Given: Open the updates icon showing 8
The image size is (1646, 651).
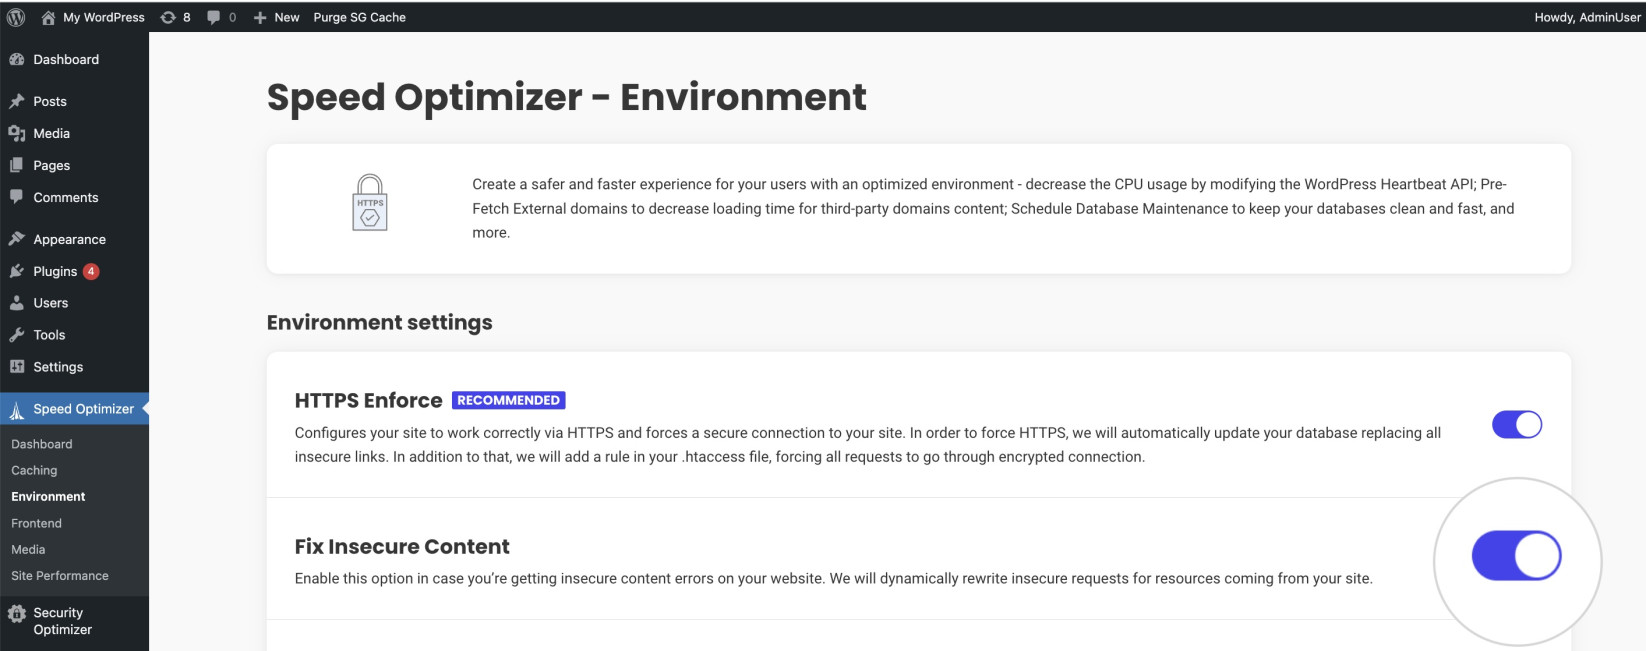Looking at the screenshot, I should [x=168, y=17].
